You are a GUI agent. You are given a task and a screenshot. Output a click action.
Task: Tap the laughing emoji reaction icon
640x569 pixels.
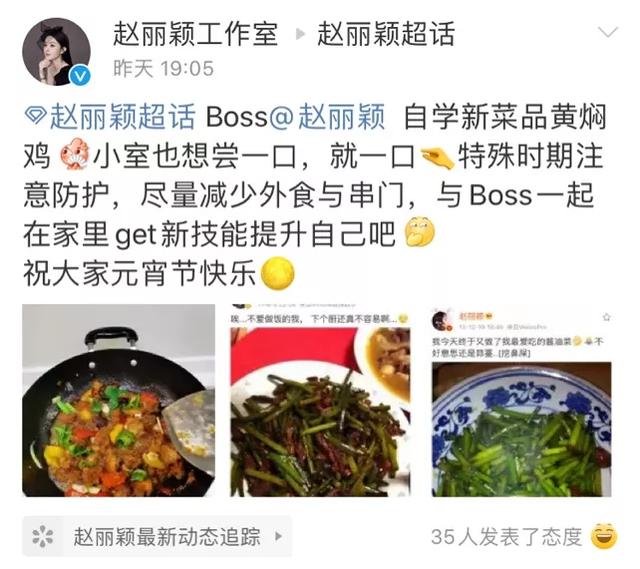coord(604,536)
